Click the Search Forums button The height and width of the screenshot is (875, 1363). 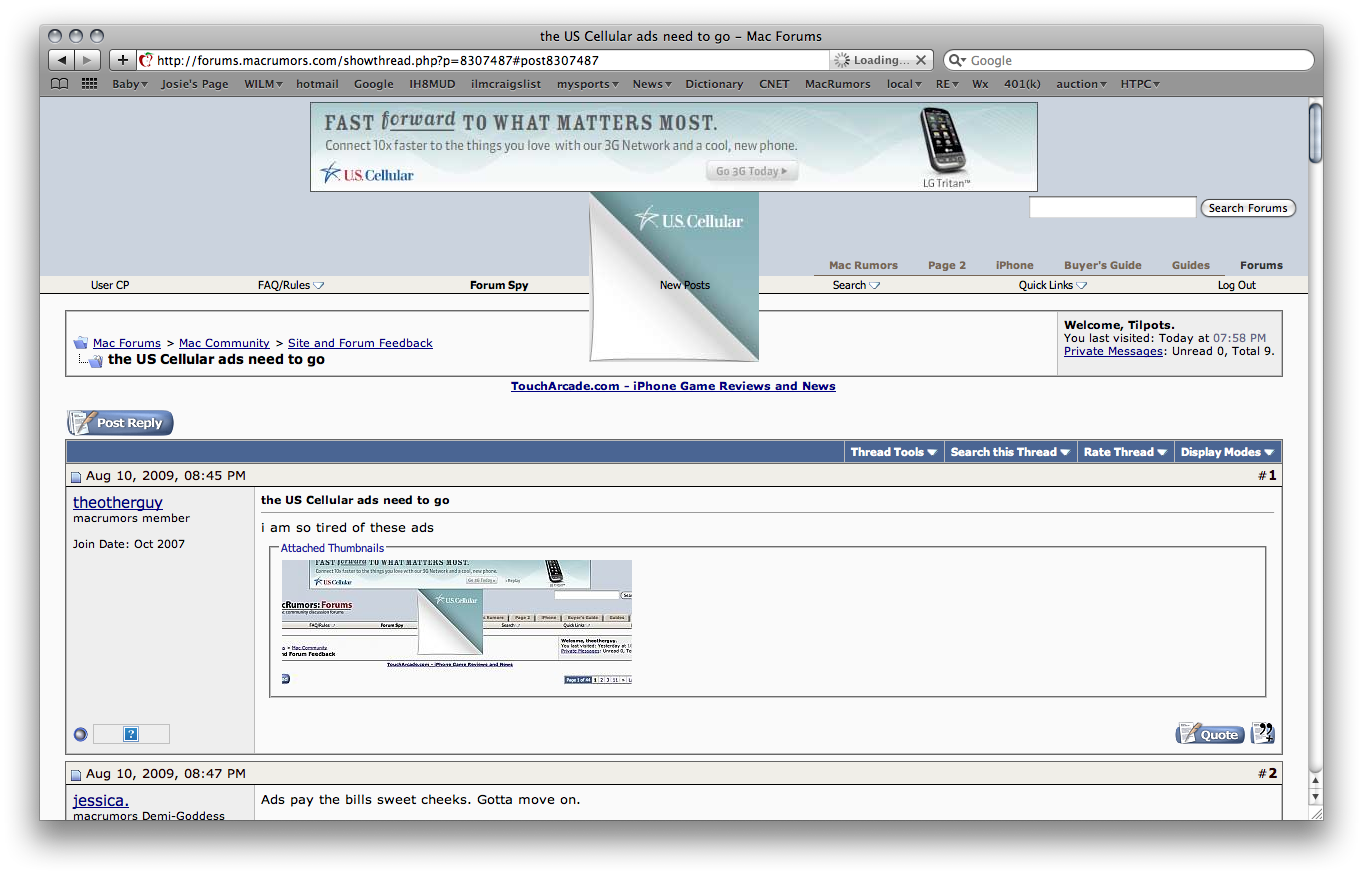coord(1248,208)
